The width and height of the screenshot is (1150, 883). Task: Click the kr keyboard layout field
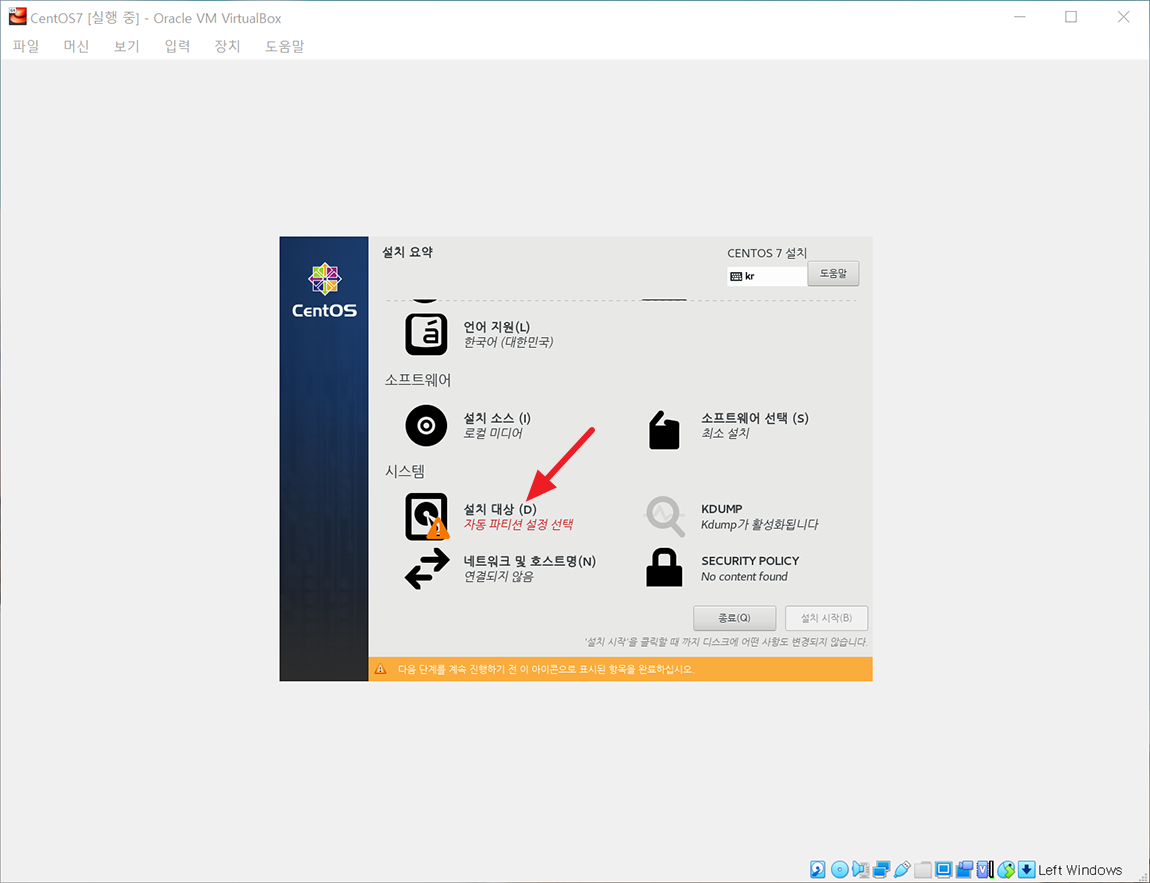tap(767, 276)
